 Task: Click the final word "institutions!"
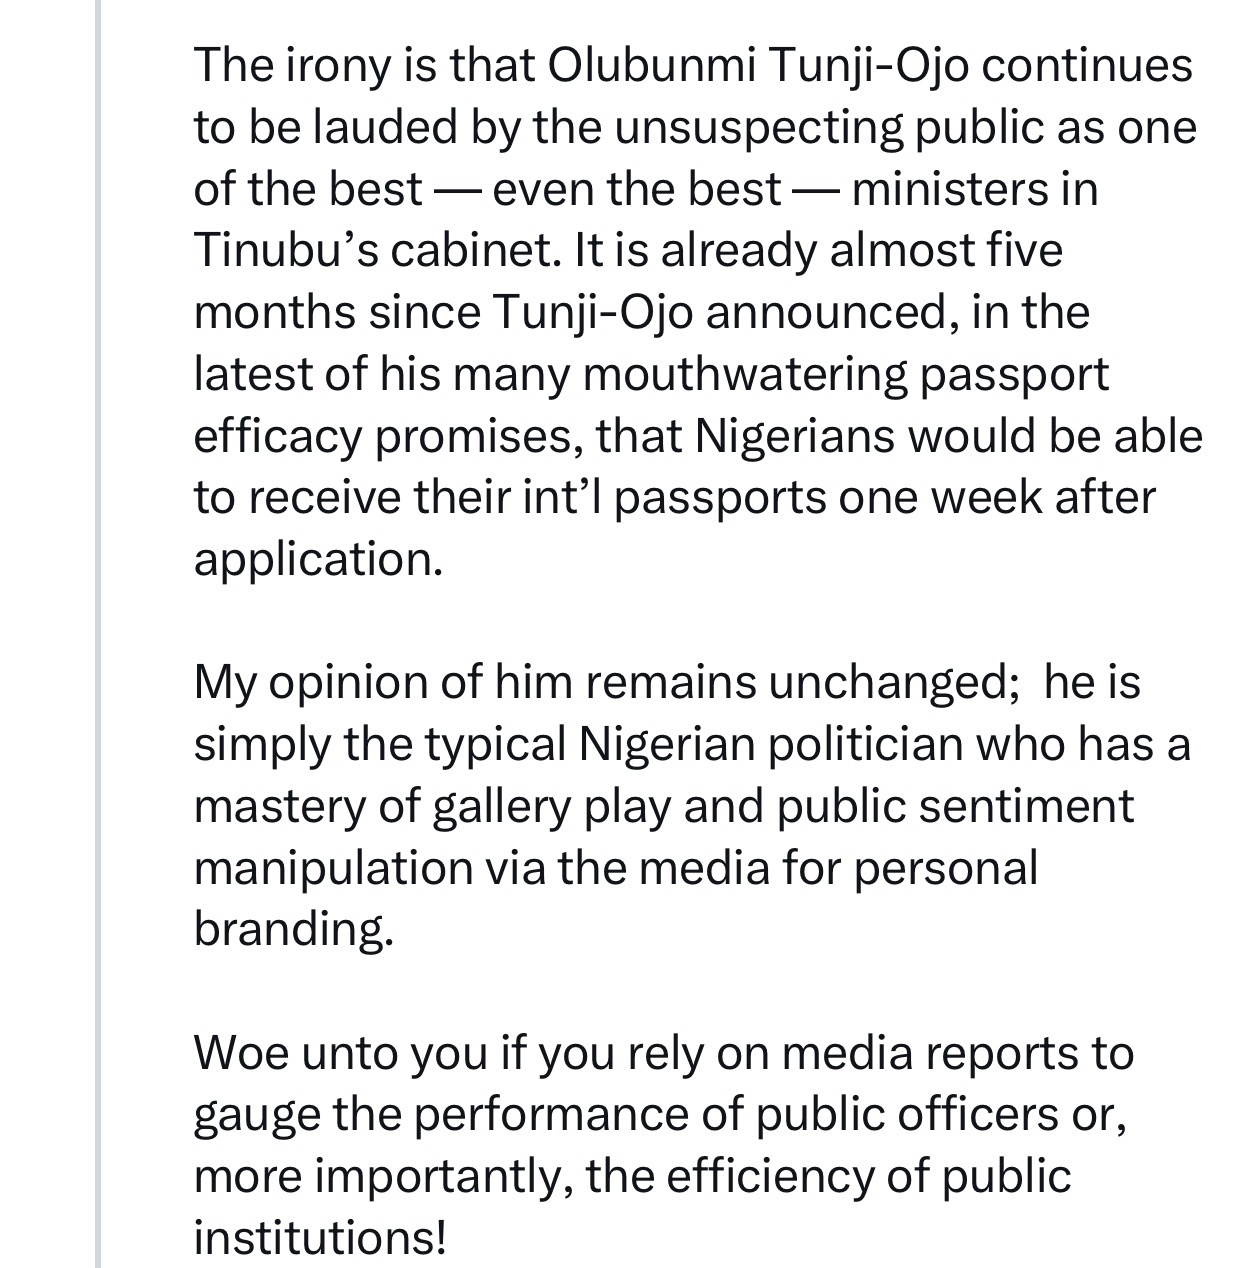tap(319, 1238)
